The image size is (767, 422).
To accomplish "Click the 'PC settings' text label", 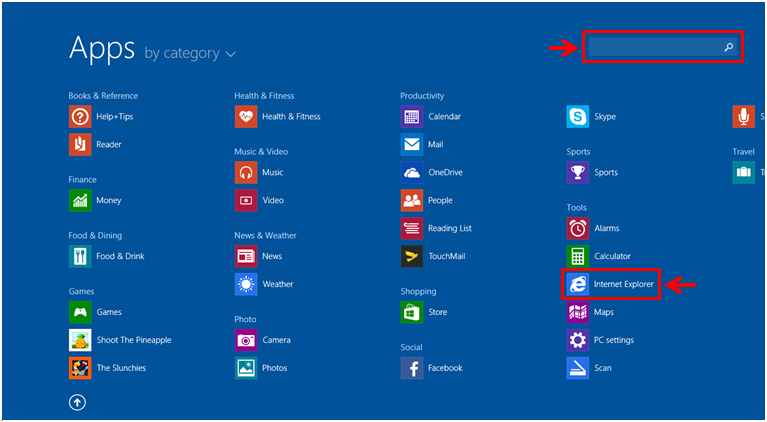I will pyautogui.click(x=614, y=340).
